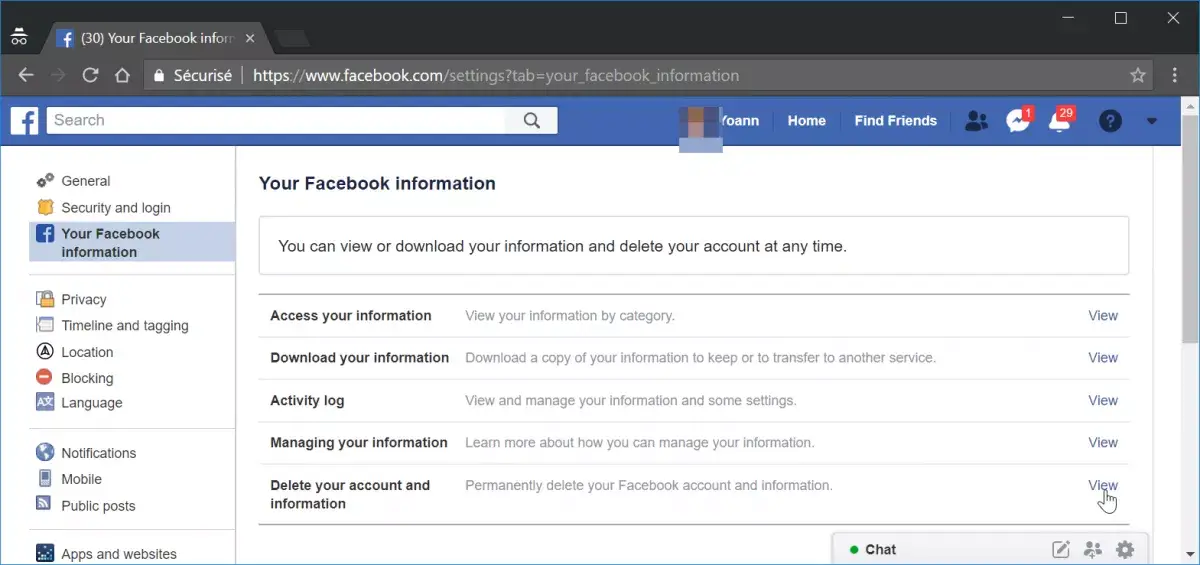Click the Language icon in sidebar
Image resolution: width=1200 pixels, height=565 pixels.
[x=45, y=402]
